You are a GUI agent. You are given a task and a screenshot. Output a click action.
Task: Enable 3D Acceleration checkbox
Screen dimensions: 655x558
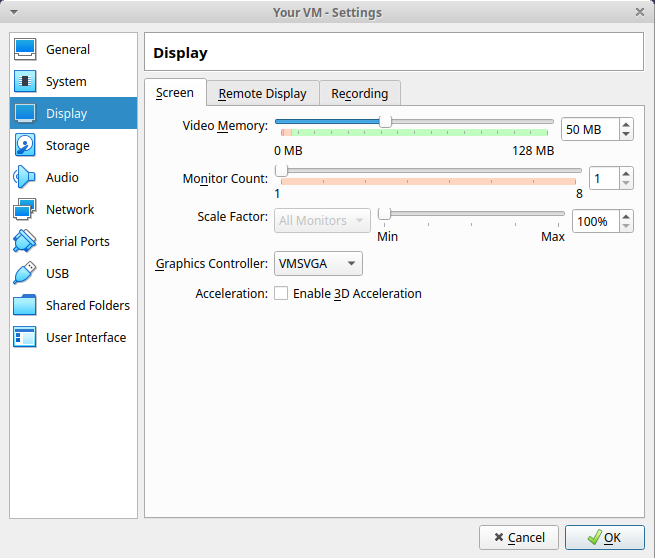[x=281, y=293]
